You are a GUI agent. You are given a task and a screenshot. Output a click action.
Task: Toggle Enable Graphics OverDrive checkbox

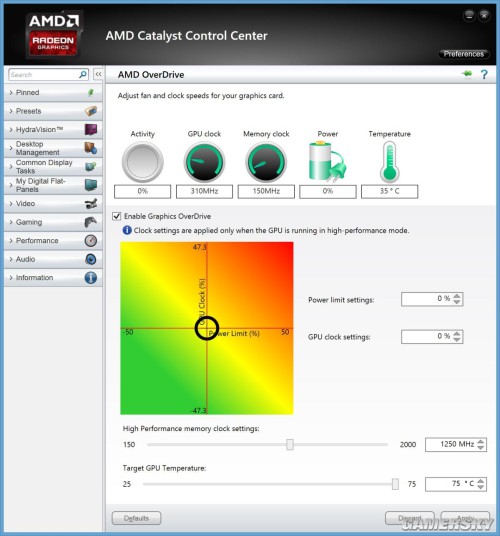coord(117,216)
